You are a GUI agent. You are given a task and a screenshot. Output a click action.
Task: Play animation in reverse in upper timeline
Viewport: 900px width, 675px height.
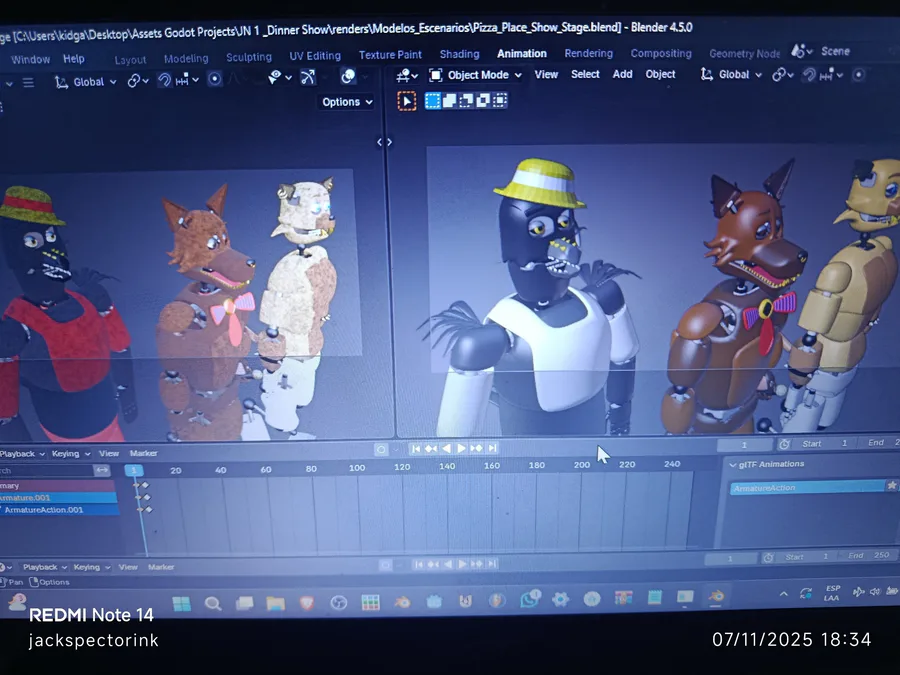[446, 448]
